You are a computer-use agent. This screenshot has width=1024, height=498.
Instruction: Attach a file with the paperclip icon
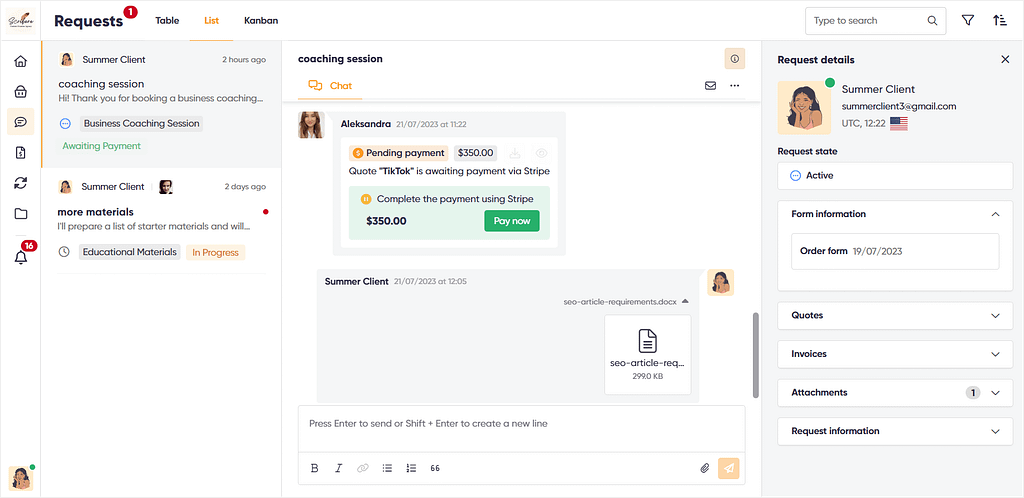[x=704, y=468]
